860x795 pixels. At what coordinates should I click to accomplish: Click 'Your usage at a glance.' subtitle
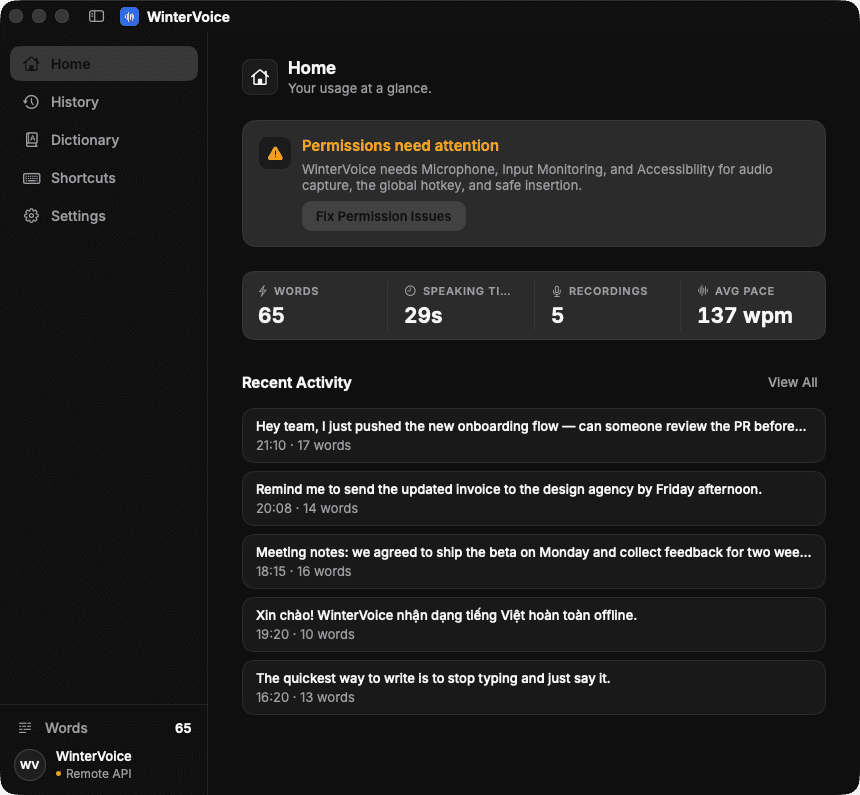360,89
